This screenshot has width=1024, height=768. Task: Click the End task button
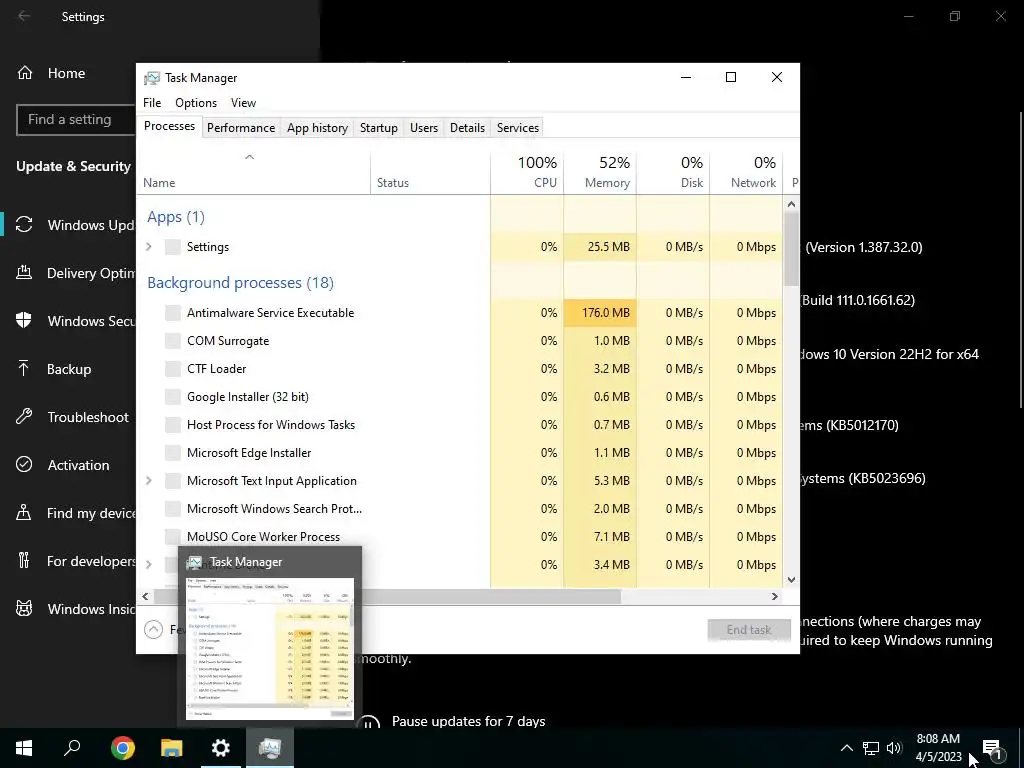click(x=749, y=630)
